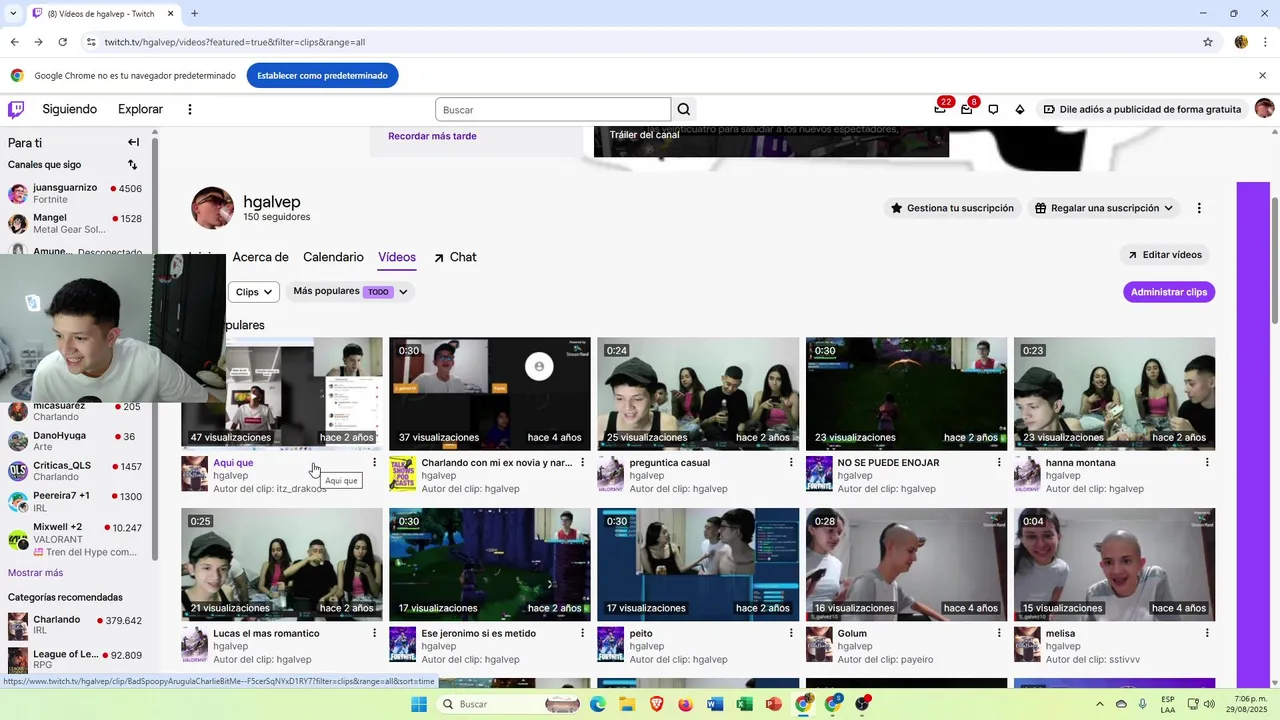Click the Twitch search input field
This screenshot has width=1280, height=720.
pyautogui.click(x=553, y=110)
